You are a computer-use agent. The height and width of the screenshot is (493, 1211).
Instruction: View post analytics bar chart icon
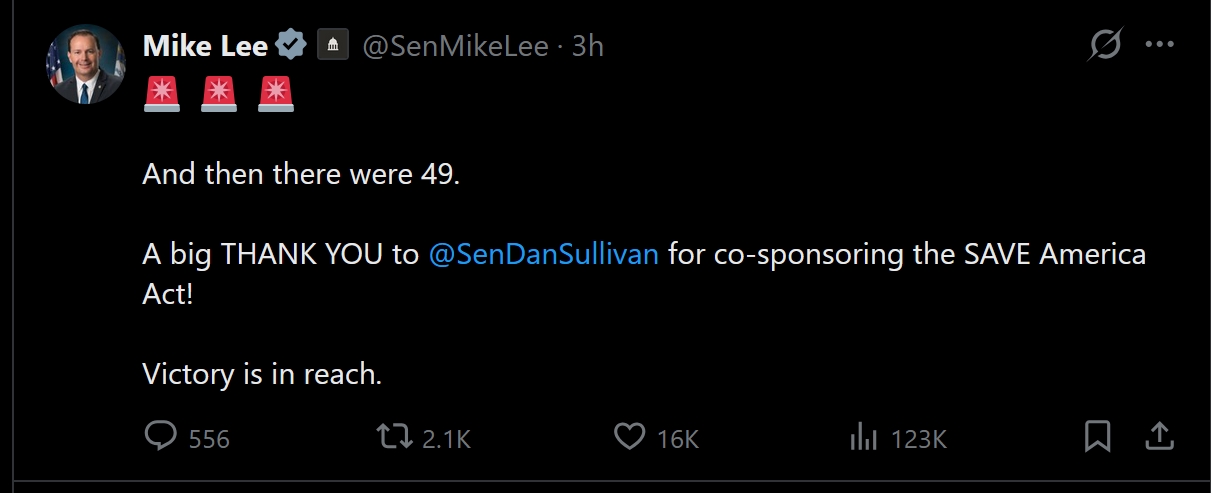click(863, 437)
